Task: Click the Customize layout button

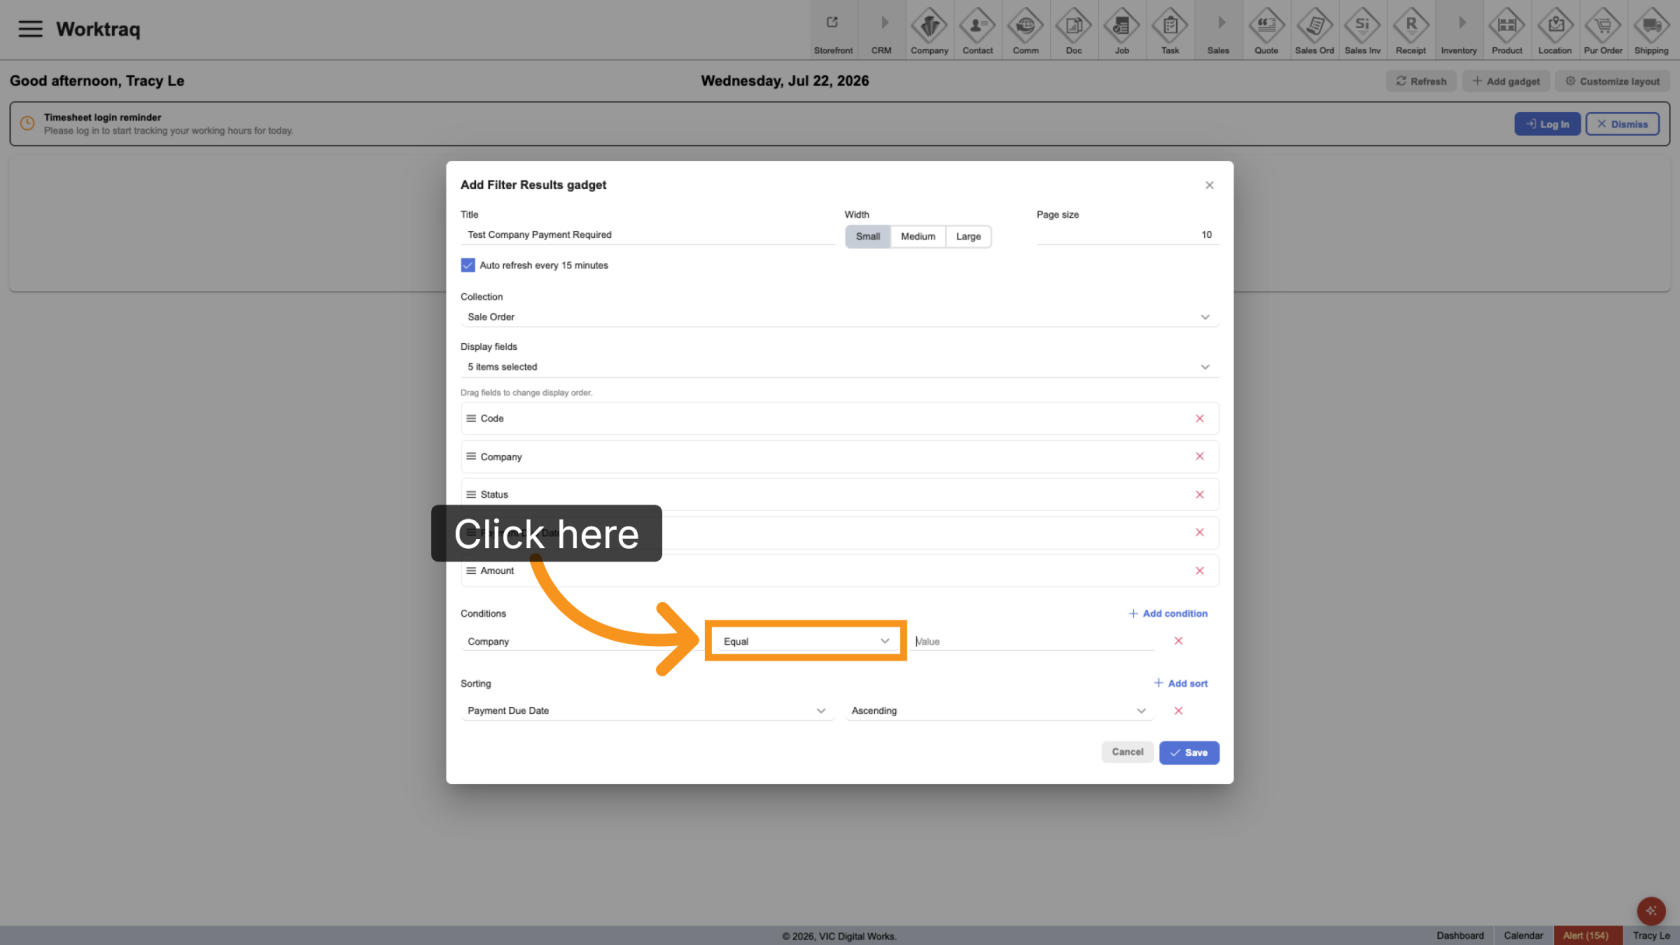Action: point(1612,82)
